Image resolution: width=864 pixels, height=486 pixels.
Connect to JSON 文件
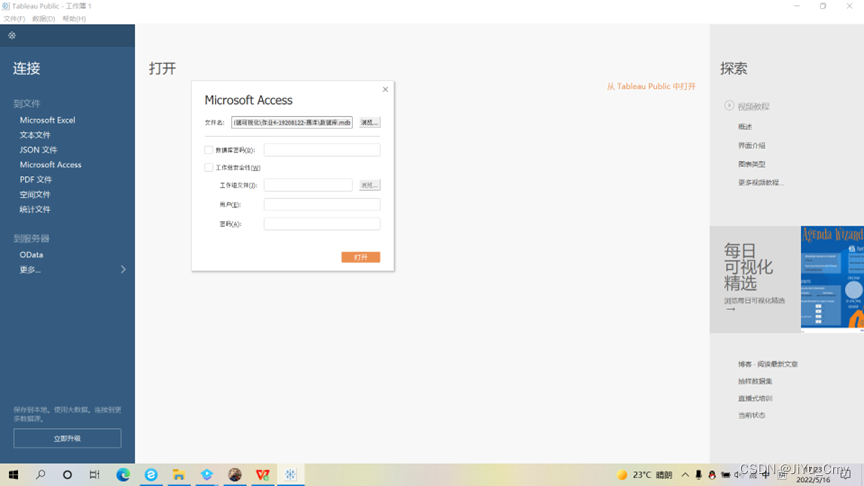(x=38, y=150)
